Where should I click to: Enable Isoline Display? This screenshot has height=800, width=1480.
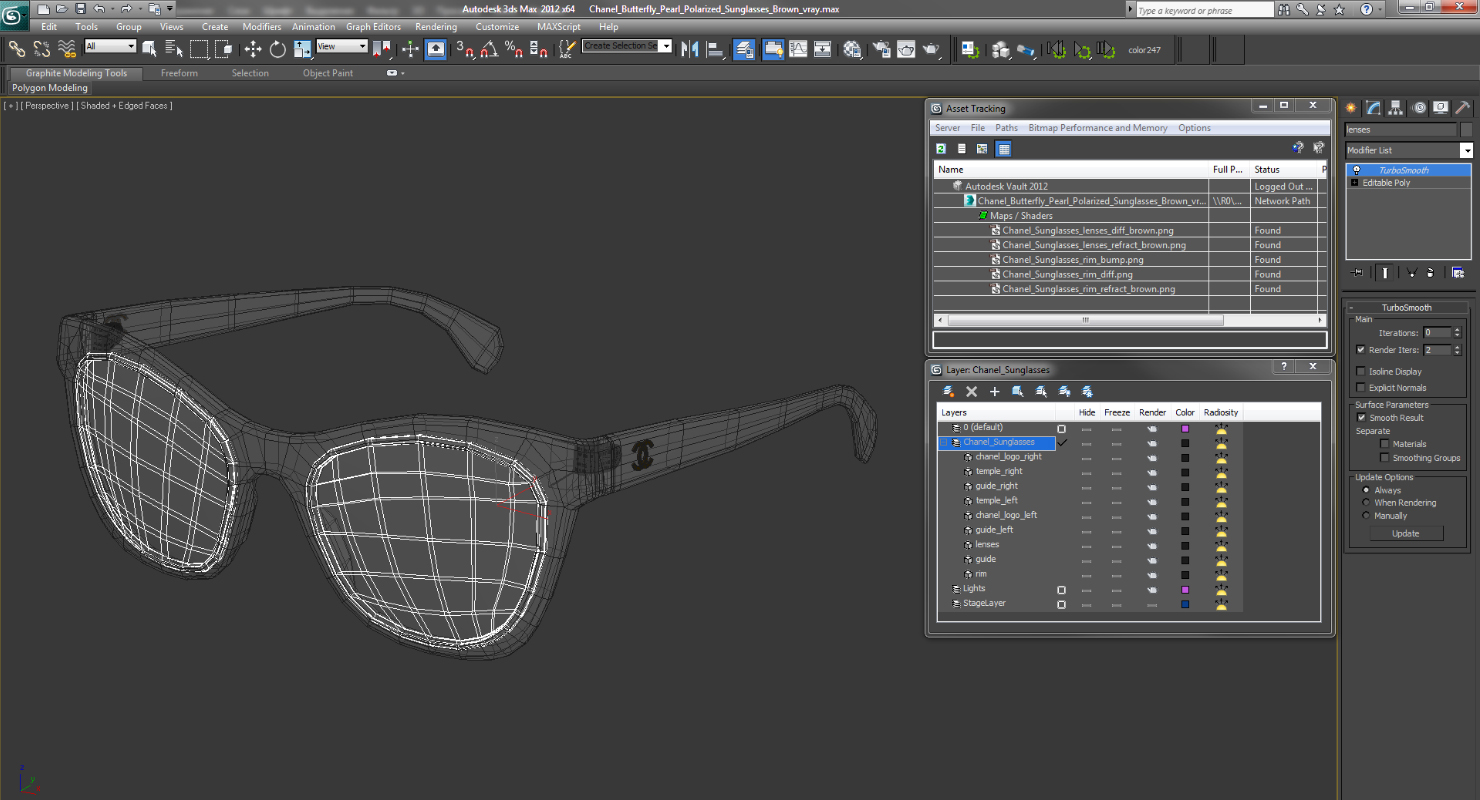tap(1360, 372)
